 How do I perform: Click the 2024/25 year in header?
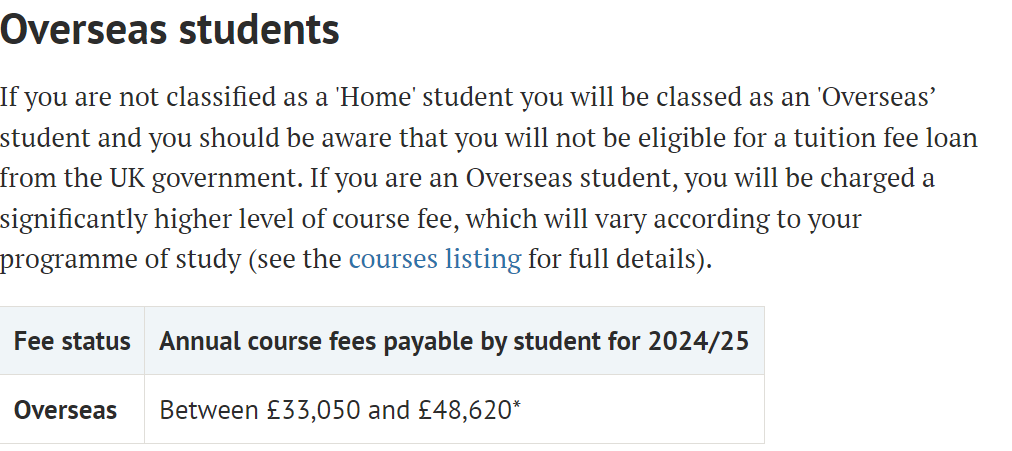698,341
